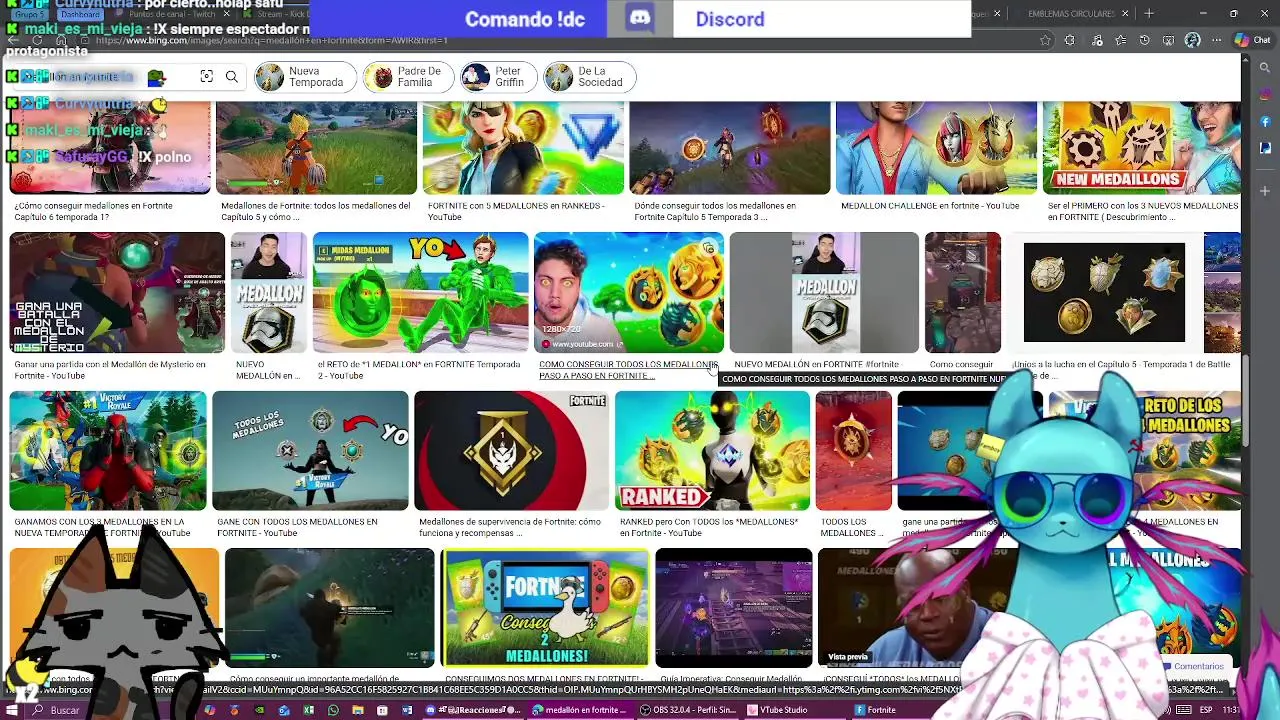The image size is (1280, 720).
Task: Open Nintendo Switch Fortnite medallones thumbnail
Action: coord(545,607)
